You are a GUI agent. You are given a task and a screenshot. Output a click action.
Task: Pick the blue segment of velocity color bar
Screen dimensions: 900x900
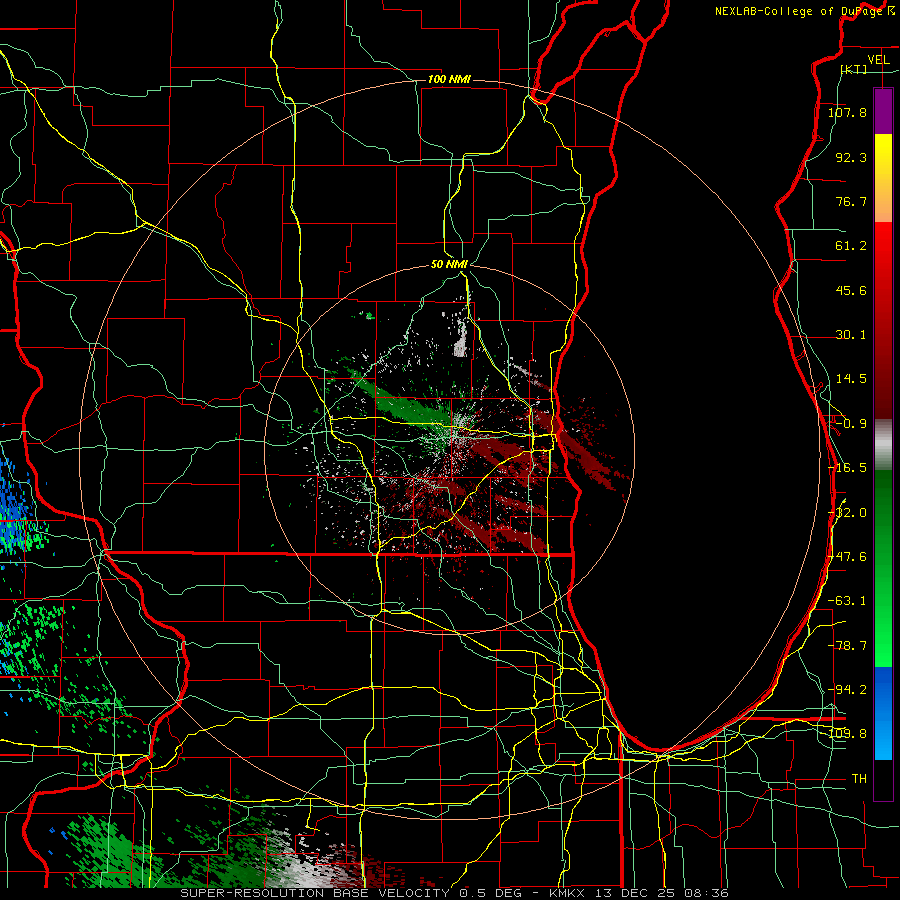tap(883, 713)
